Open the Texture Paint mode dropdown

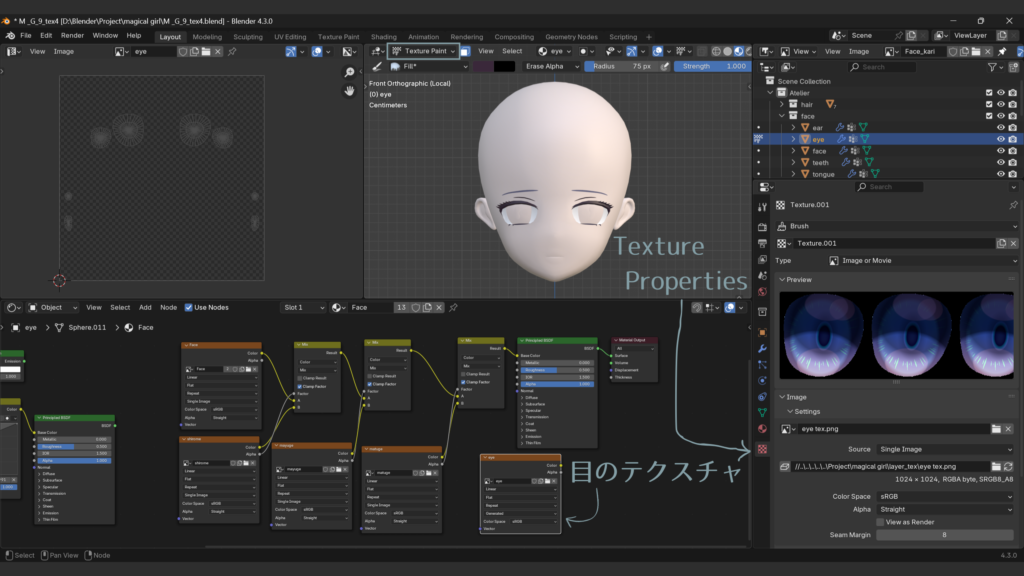[425, 51]
